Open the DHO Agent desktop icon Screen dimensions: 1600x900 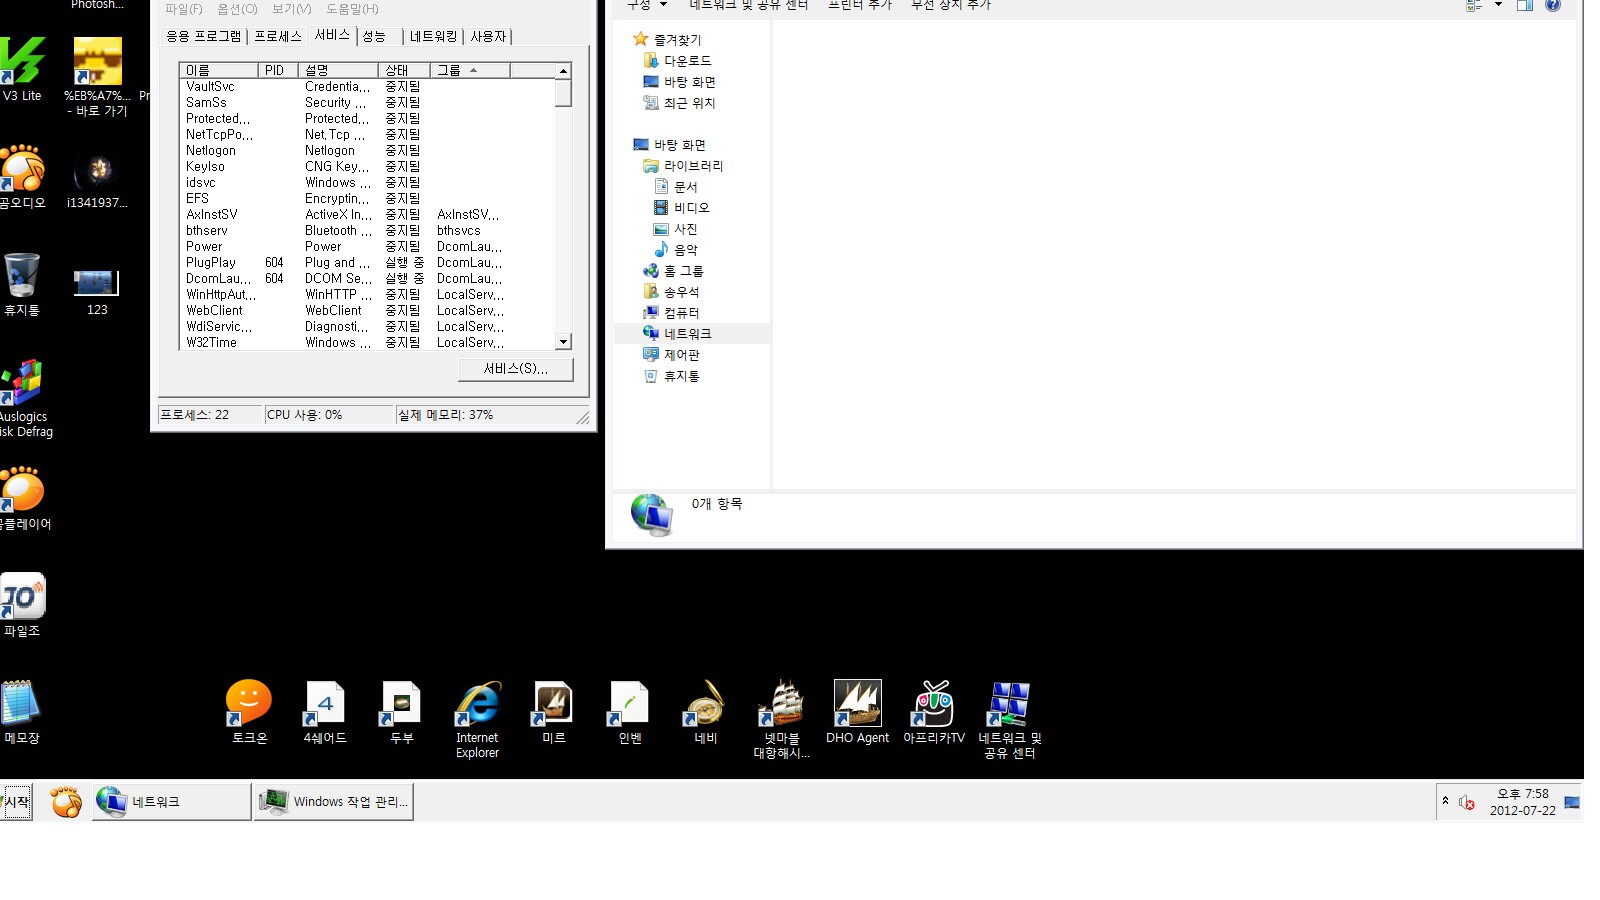(x=857, y=707)
